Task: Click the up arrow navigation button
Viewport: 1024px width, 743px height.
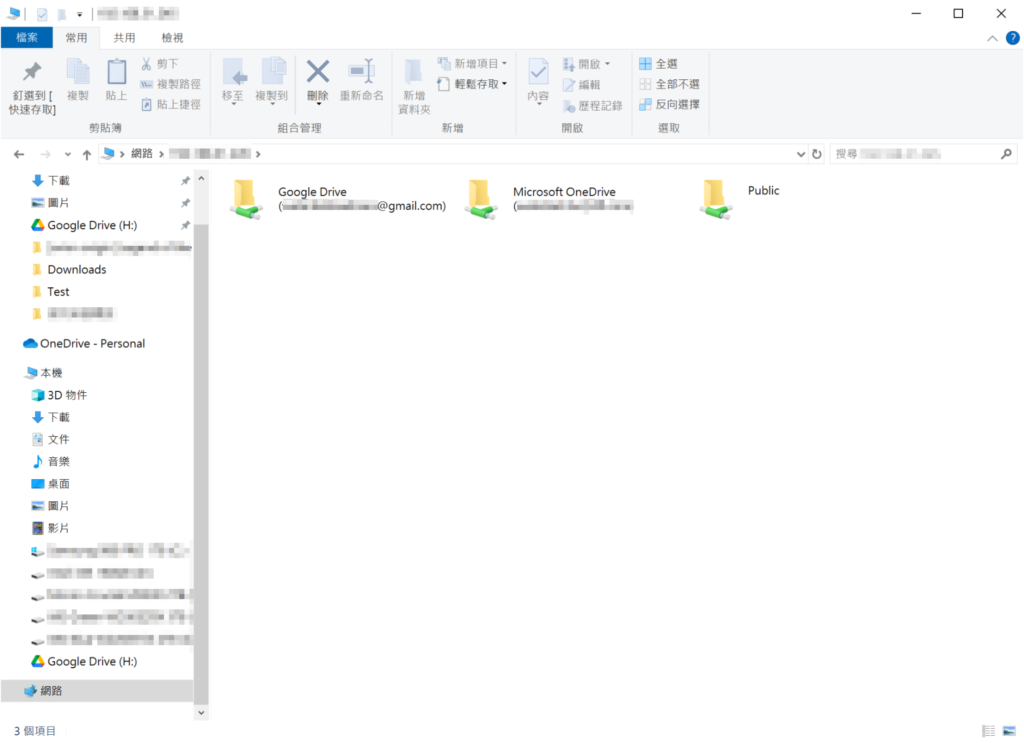Action: [87, 154]
